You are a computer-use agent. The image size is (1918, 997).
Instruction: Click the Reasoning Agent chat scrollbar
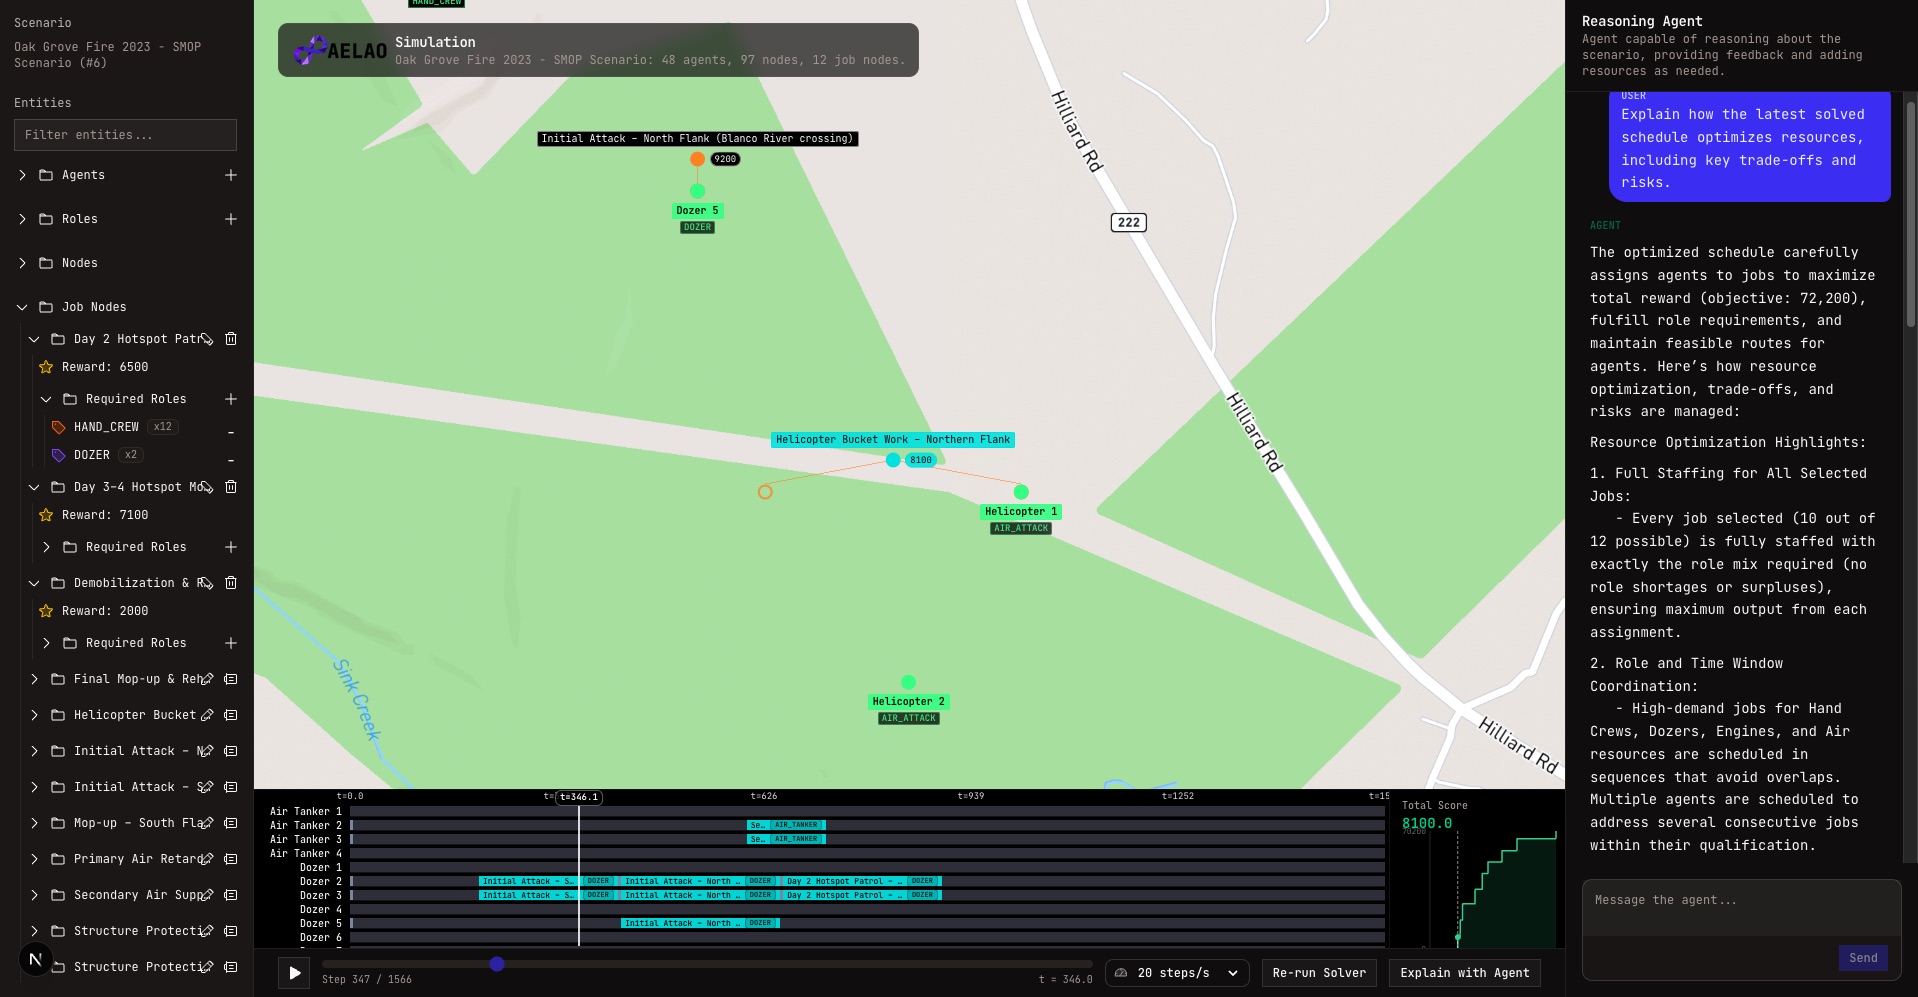tap(1911, 214)
